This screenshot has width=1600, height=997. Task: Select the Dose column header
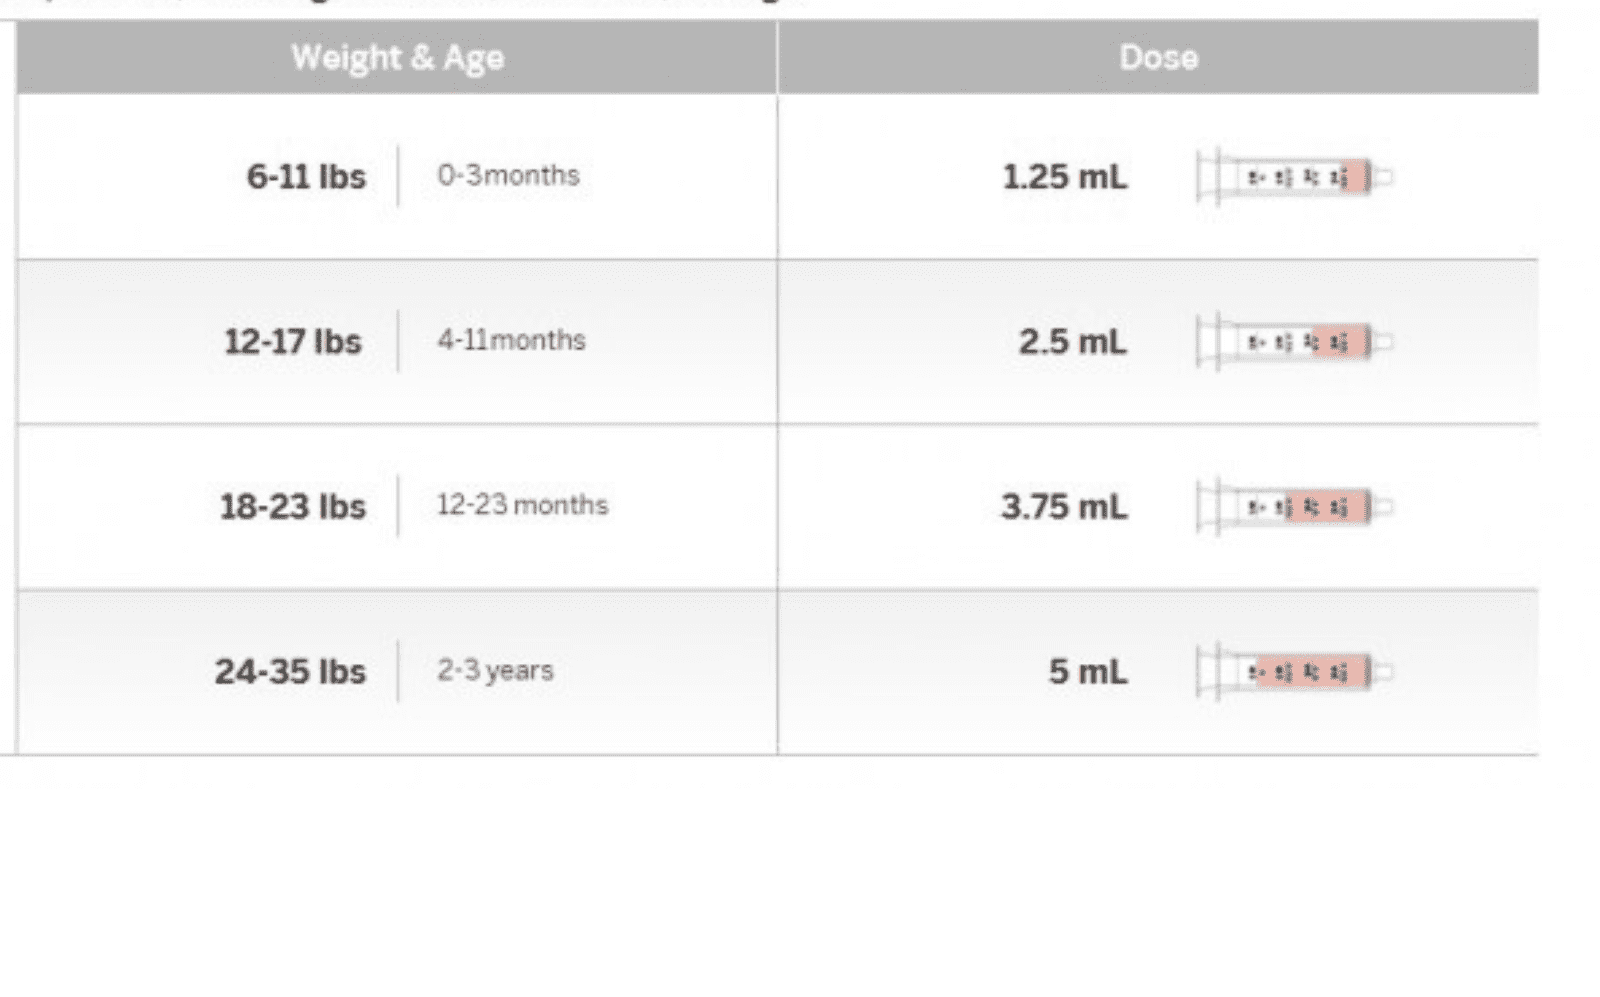tap(1158, 57)
